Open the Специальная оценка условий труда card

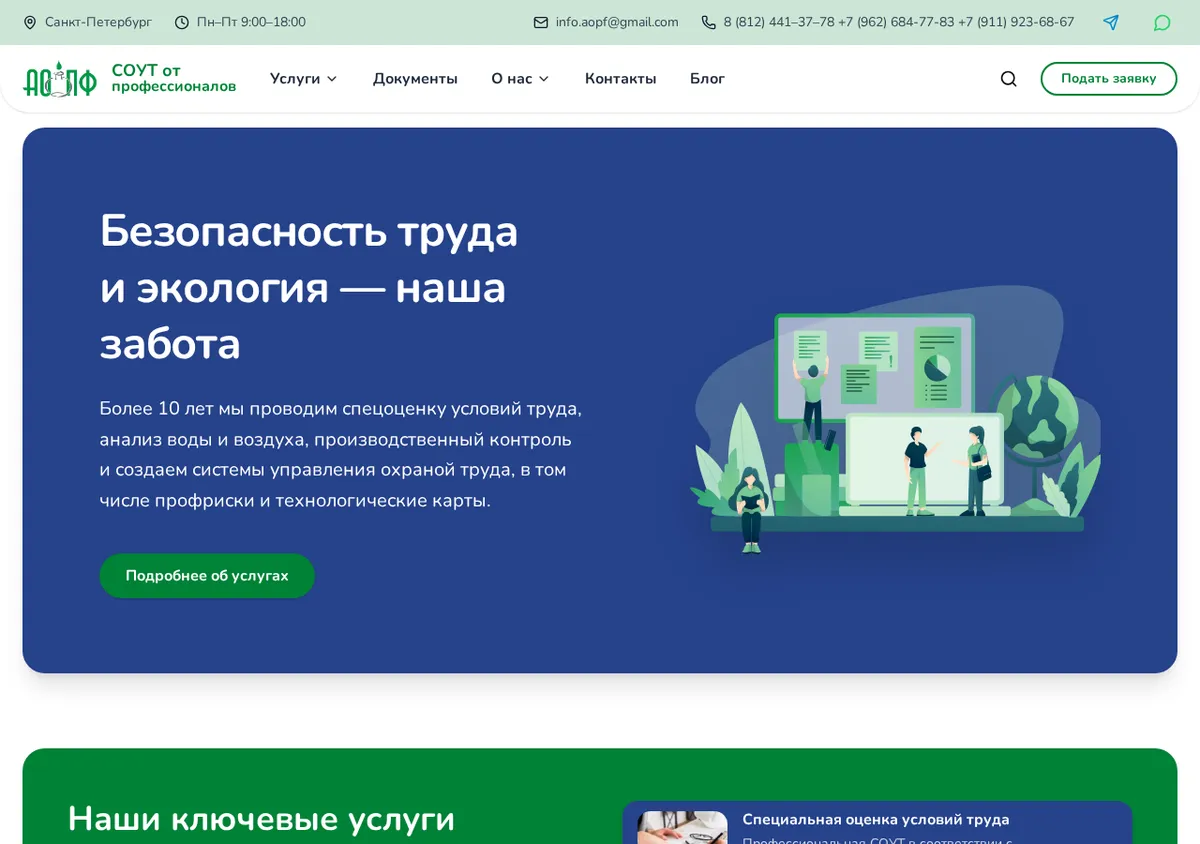tap(877, 823)
